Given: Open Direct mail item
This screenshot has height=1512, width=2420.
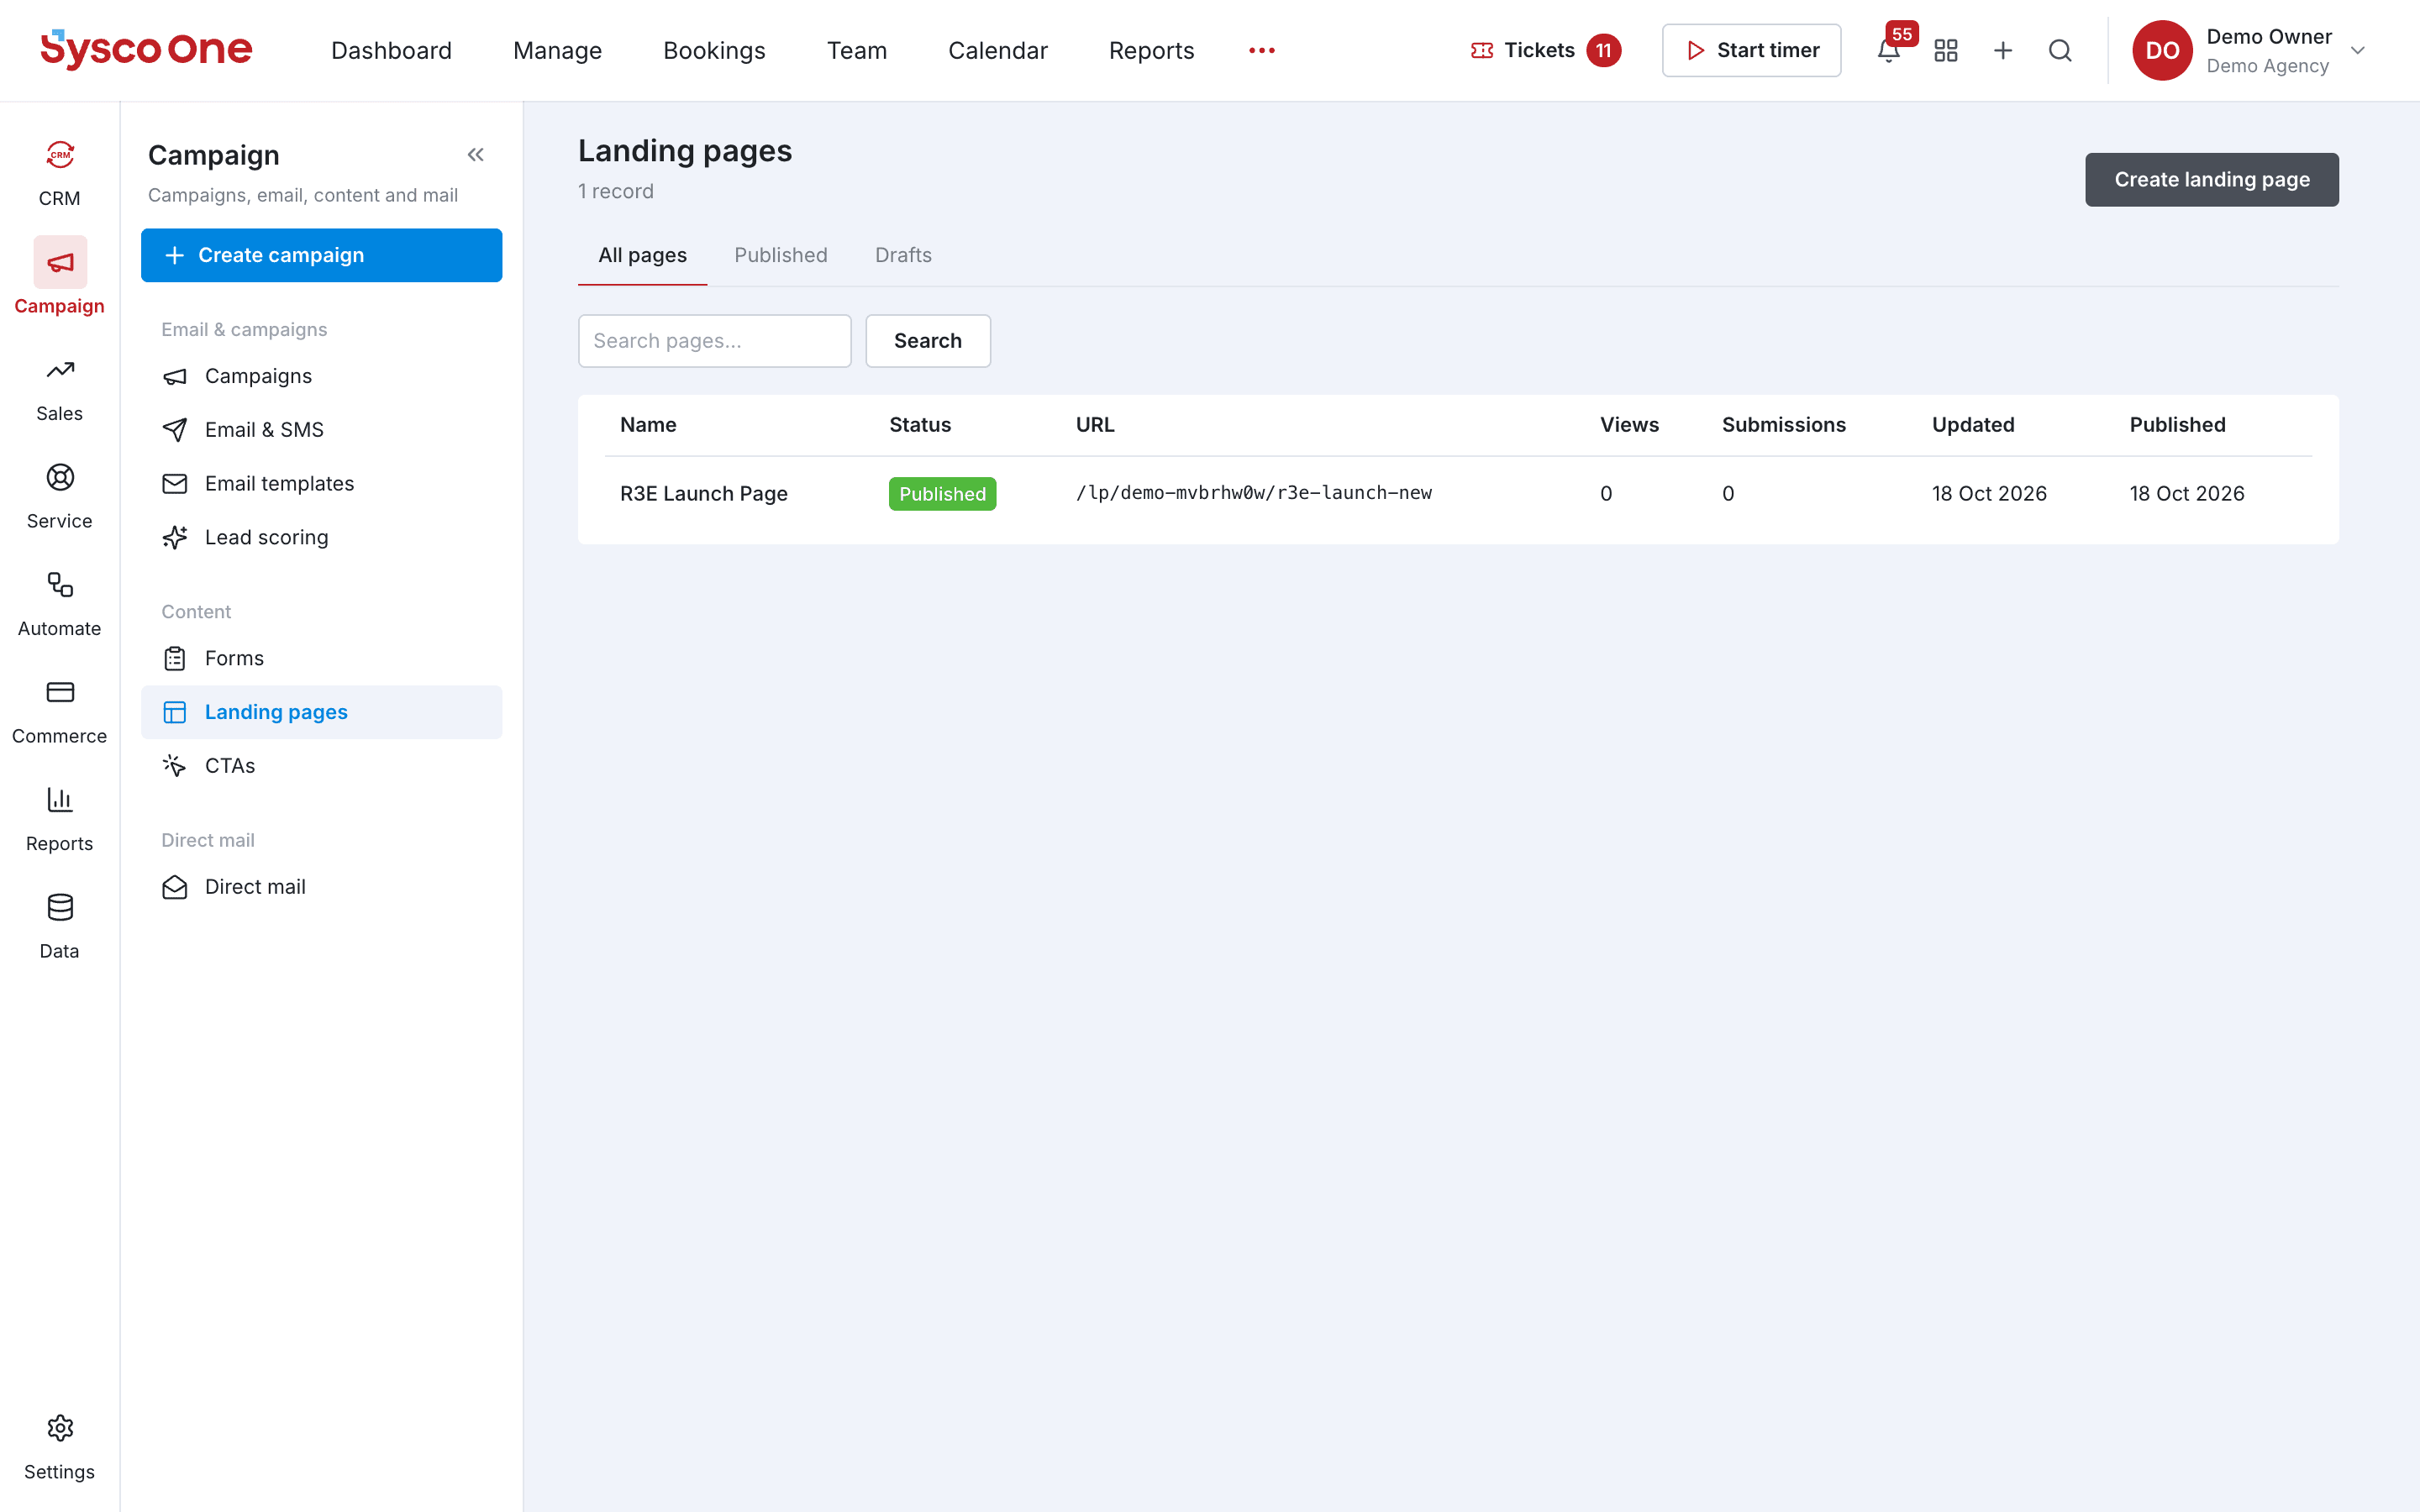Looking at the screenshot, I should coord(321,887).
